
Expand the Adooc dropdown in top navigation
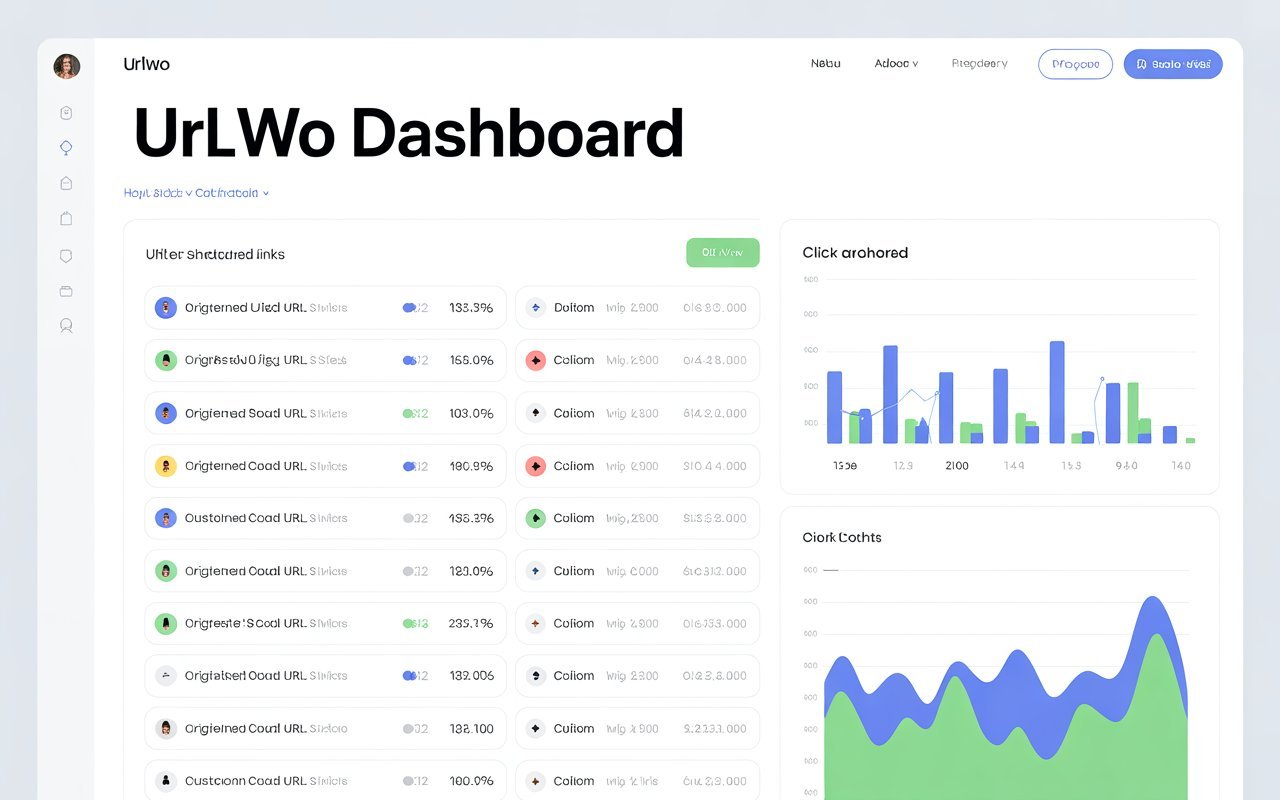896,64
